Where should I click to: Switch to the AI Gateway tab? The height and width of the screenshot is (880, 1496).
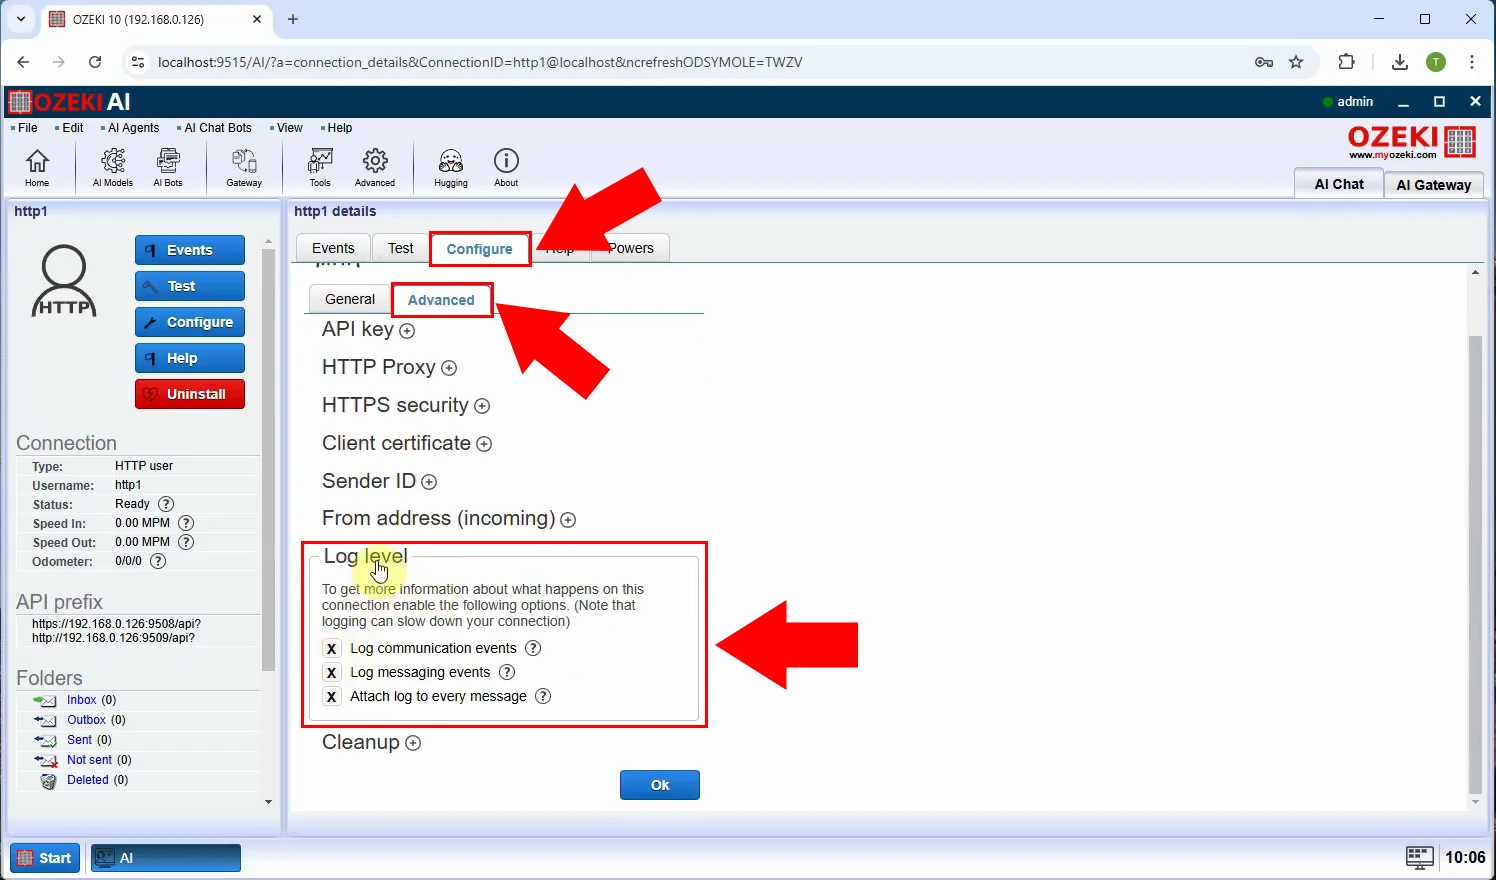[x=1434, y=185]
